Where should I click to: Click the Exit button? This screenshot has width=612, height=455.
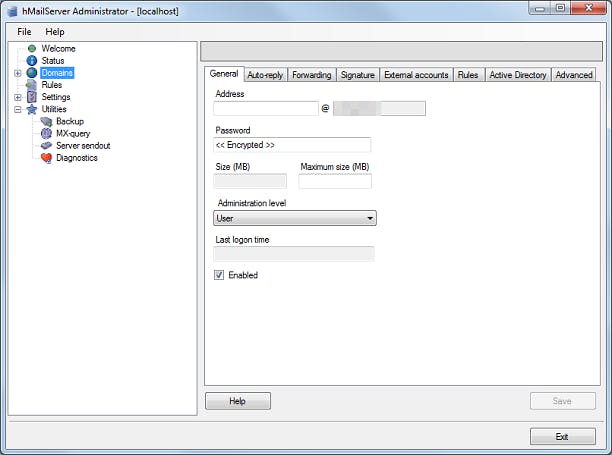[562, 437]
